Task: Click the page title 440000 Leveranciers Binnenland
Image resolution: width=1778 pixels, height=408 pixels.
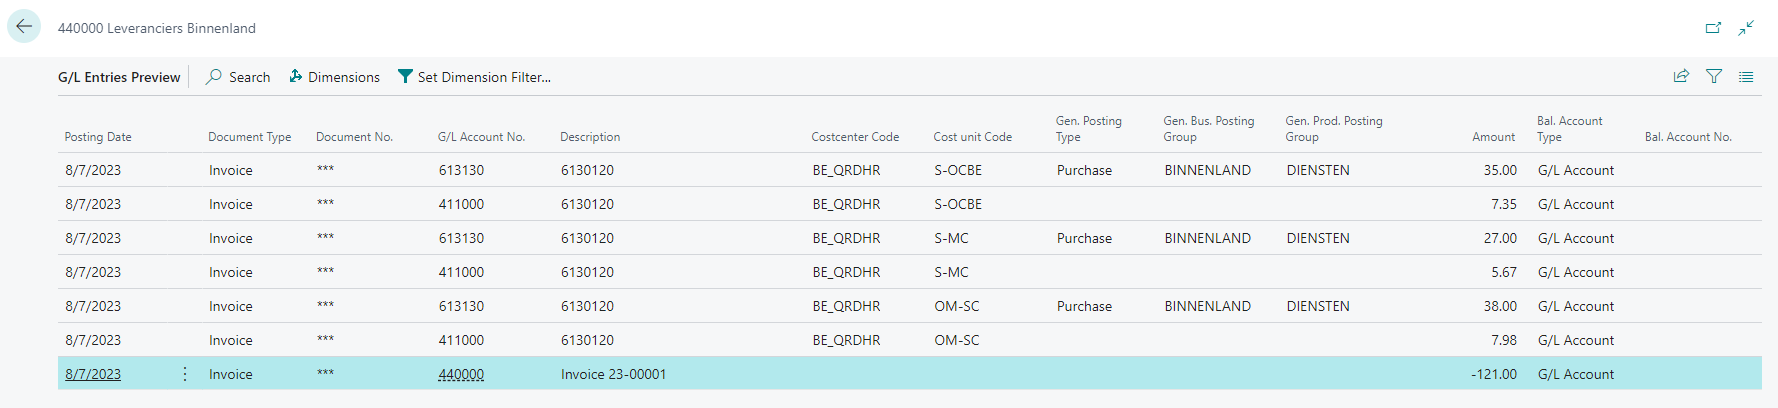Action: [x=157, y=28]
